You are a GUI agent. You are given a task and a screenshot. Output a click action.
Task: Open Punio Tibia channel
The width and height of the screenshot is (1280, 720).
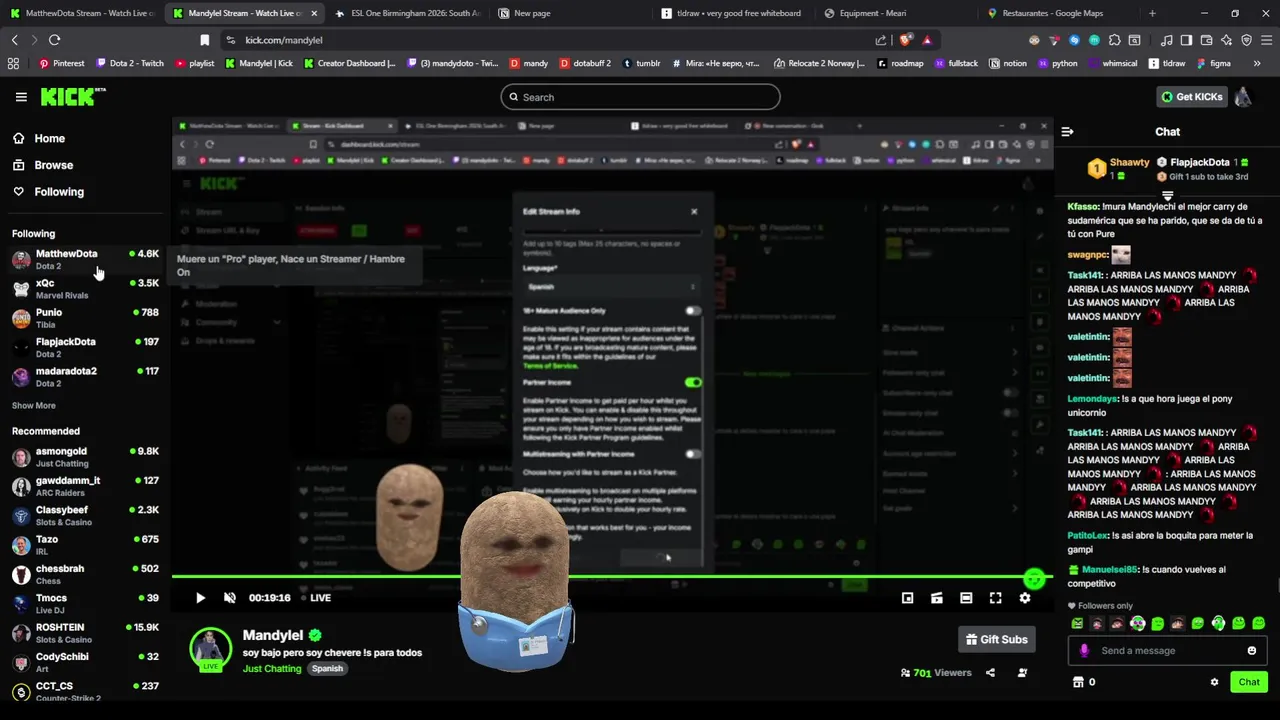(85, 318)
